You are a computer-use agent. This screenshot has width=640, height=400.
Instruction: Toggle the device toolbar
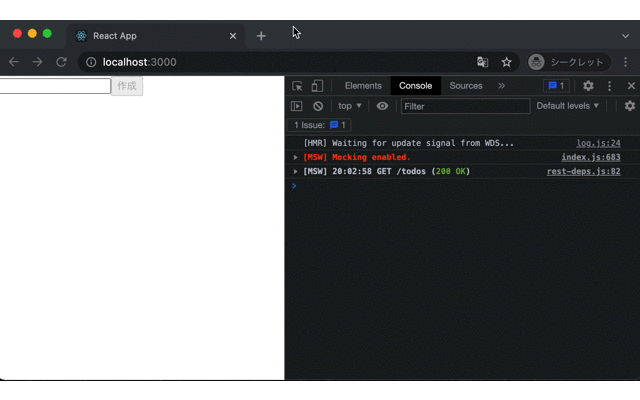(x=317, y=86)
